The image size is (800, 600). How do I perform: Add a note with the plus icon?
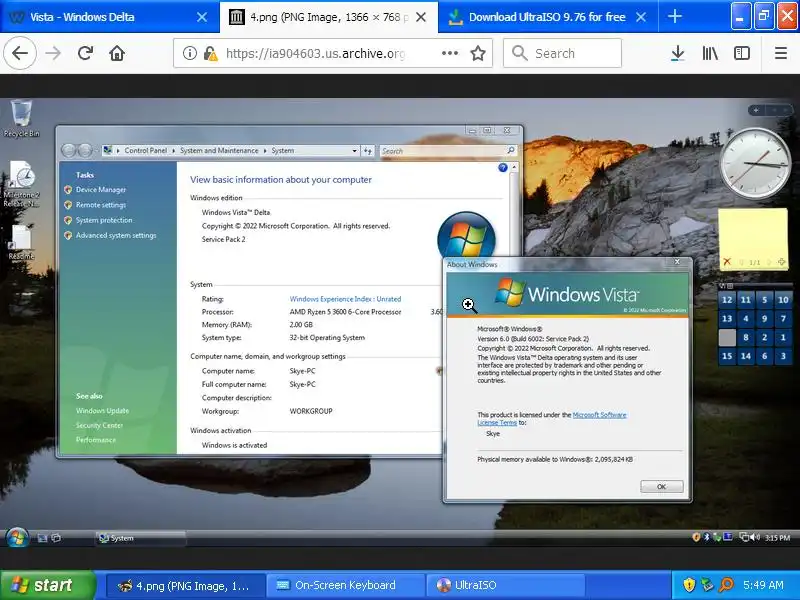[x=781, y=262]
